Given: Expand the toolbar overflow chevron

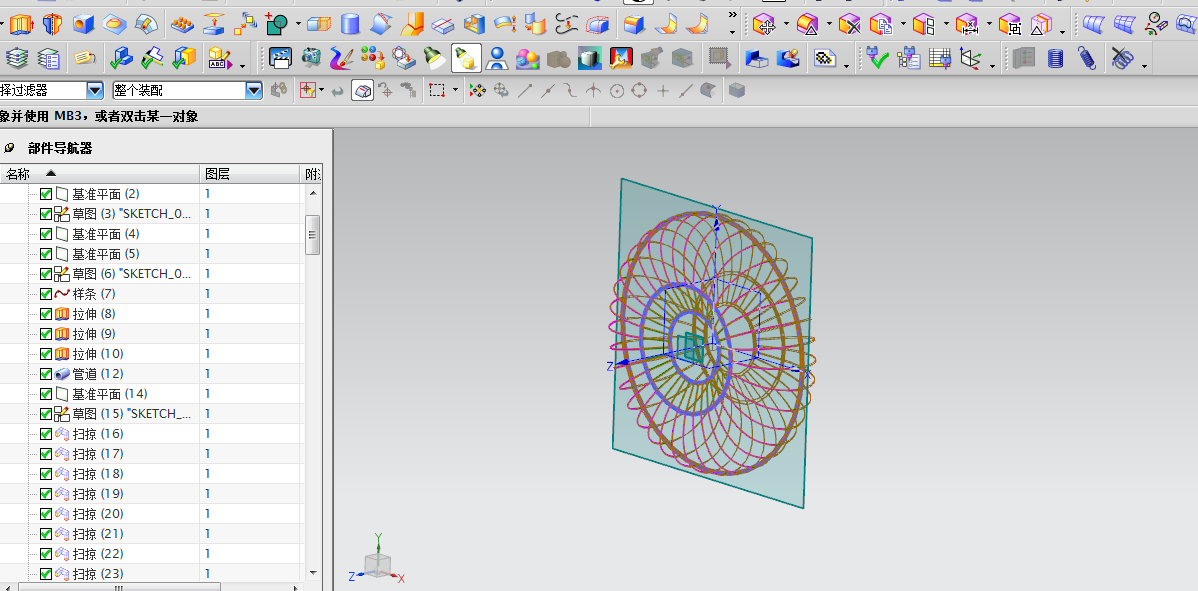Looking at the screenshot, I should tap(733, 15).
